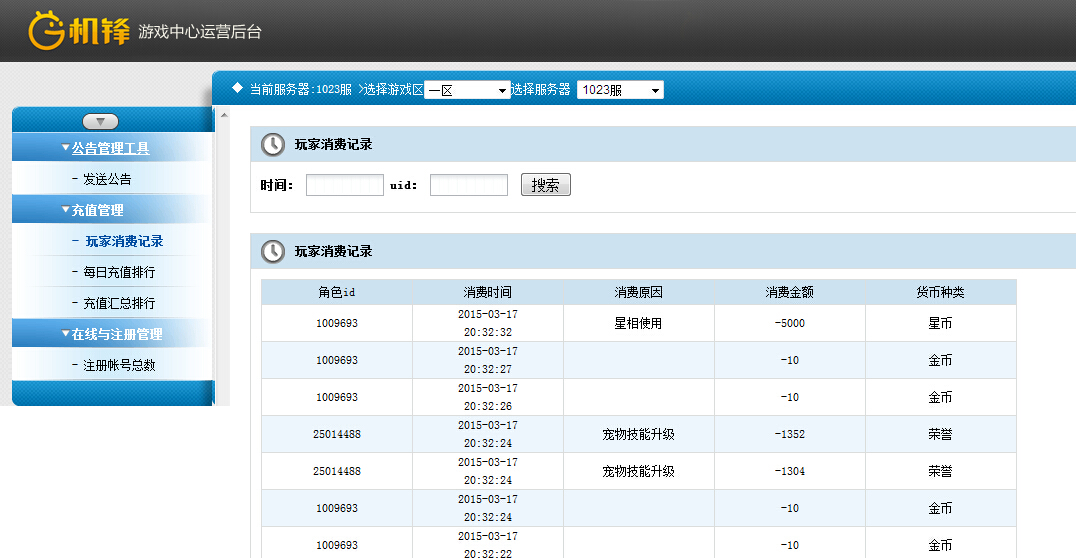Click the 搜索 button
This screenshot has height=558, width=1076.
pos(546,185)
